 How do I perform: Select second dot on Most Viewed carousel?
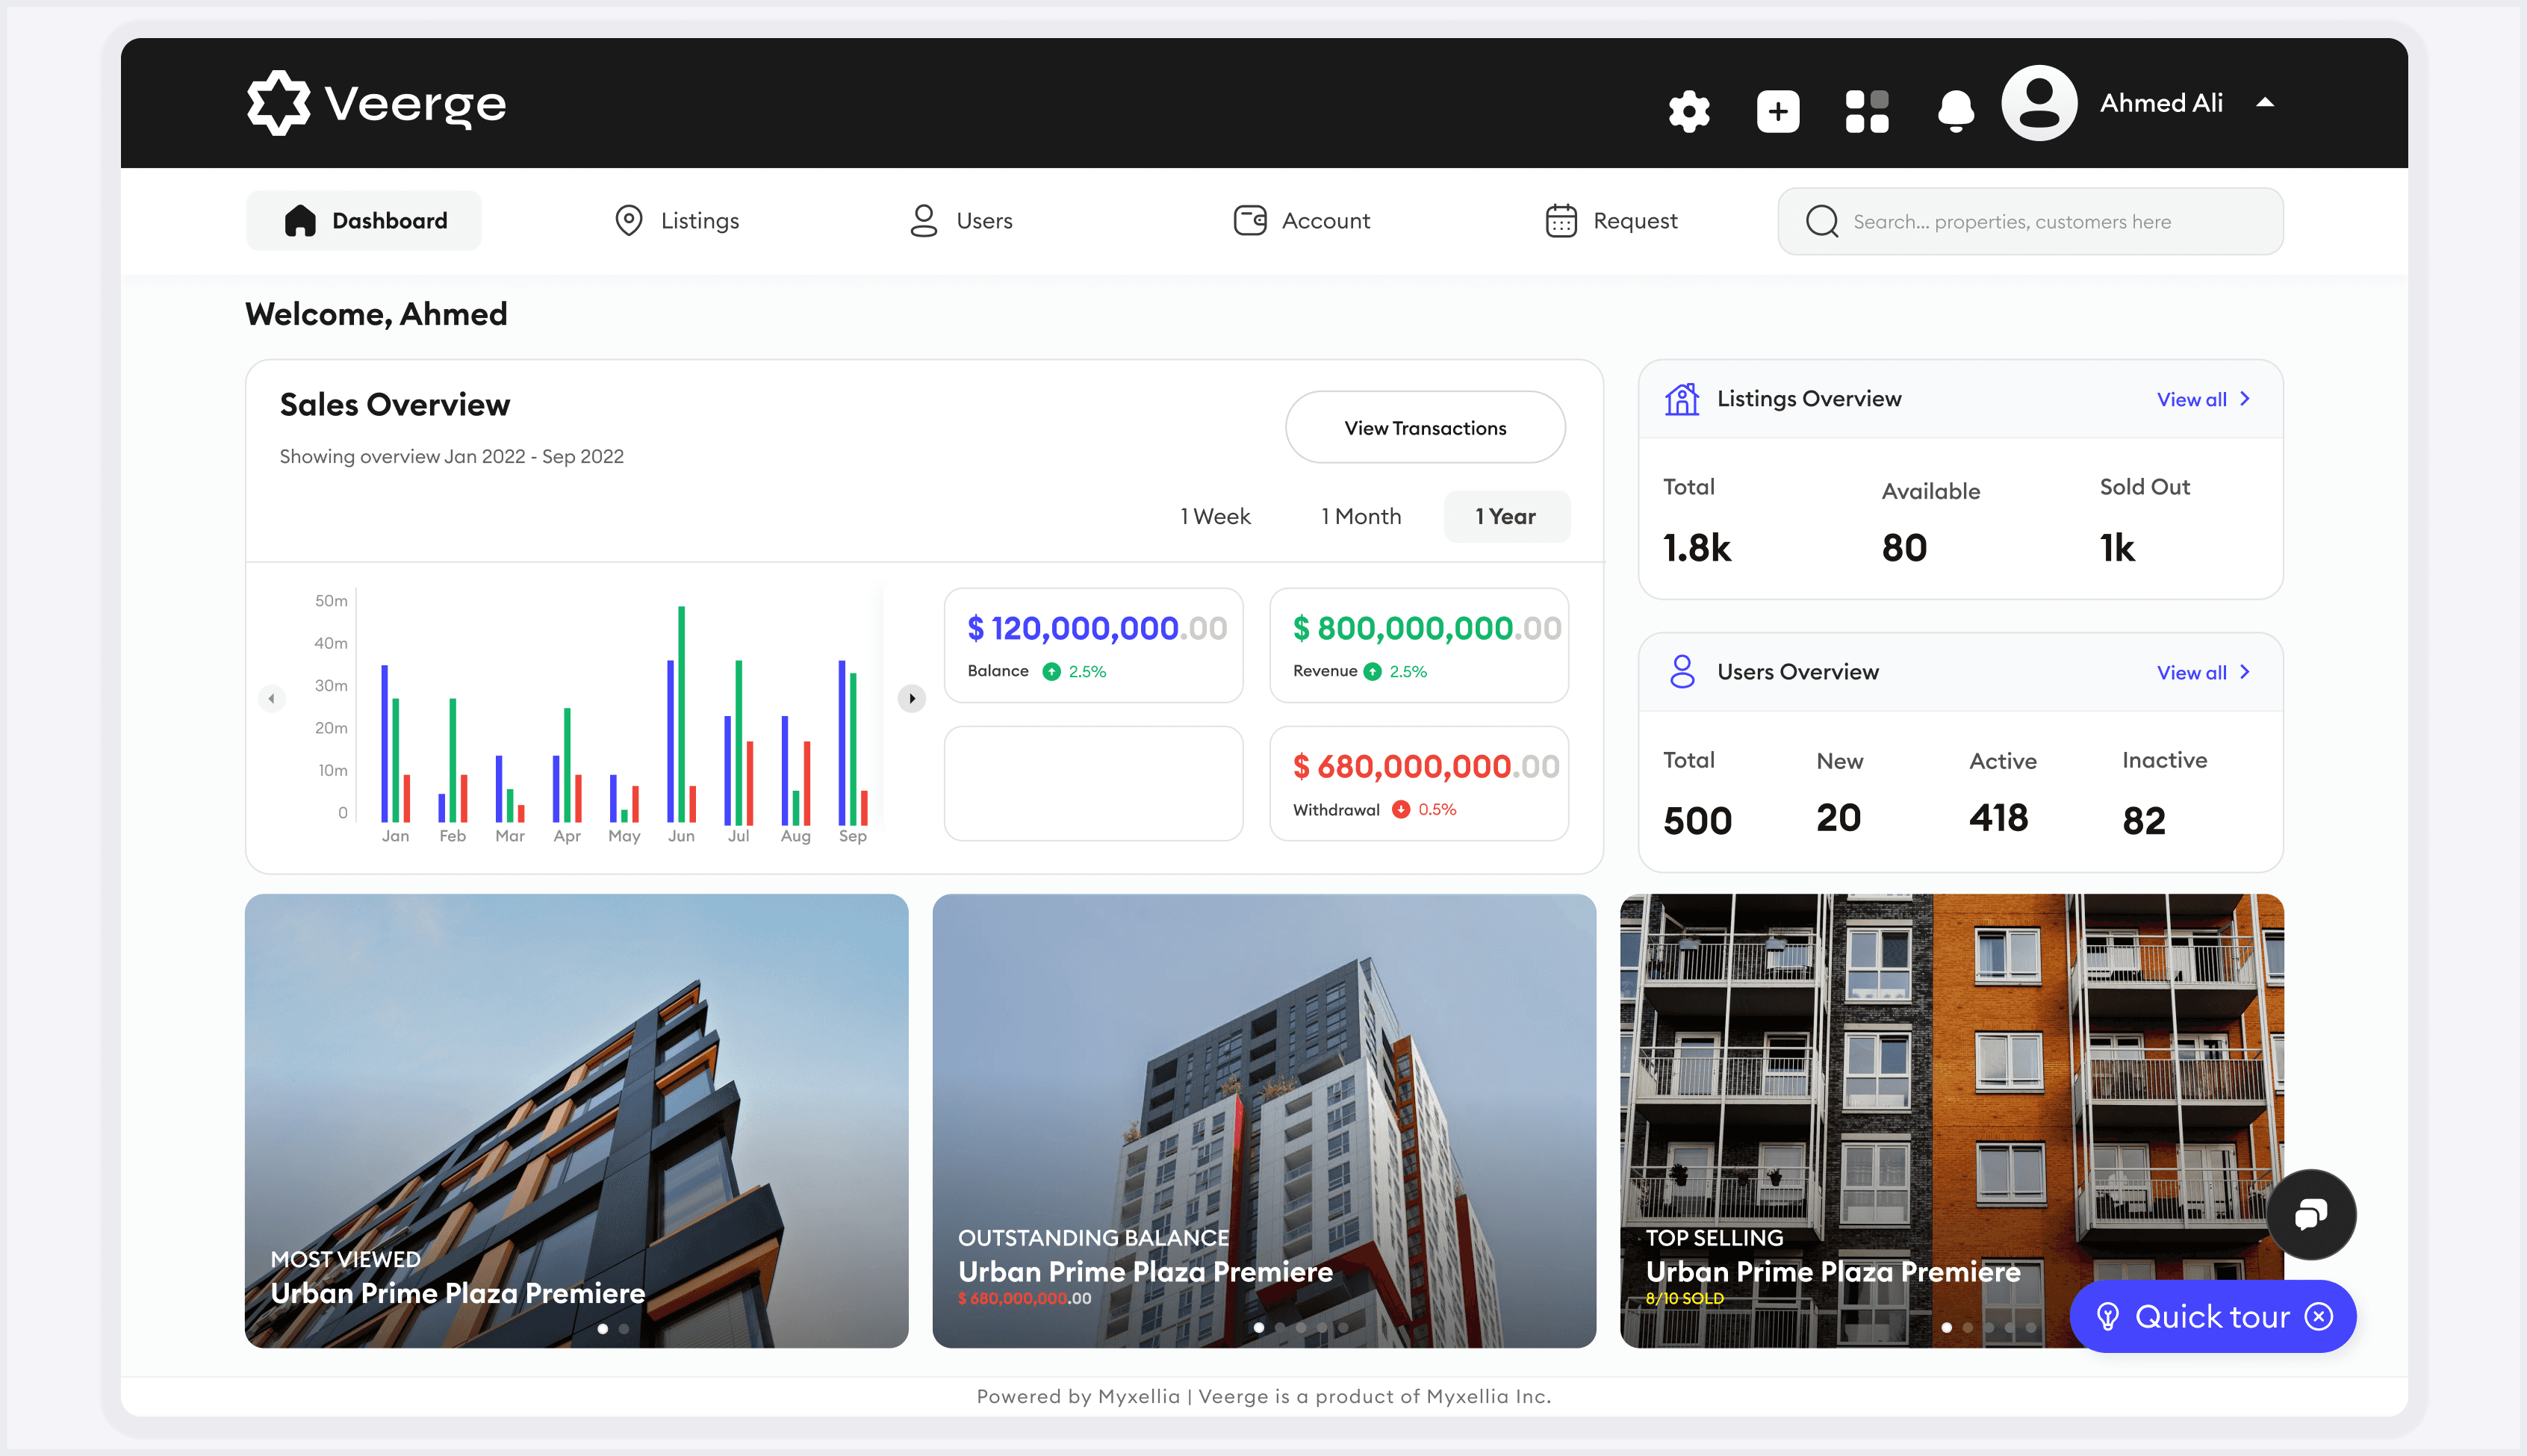(624, 1329)
